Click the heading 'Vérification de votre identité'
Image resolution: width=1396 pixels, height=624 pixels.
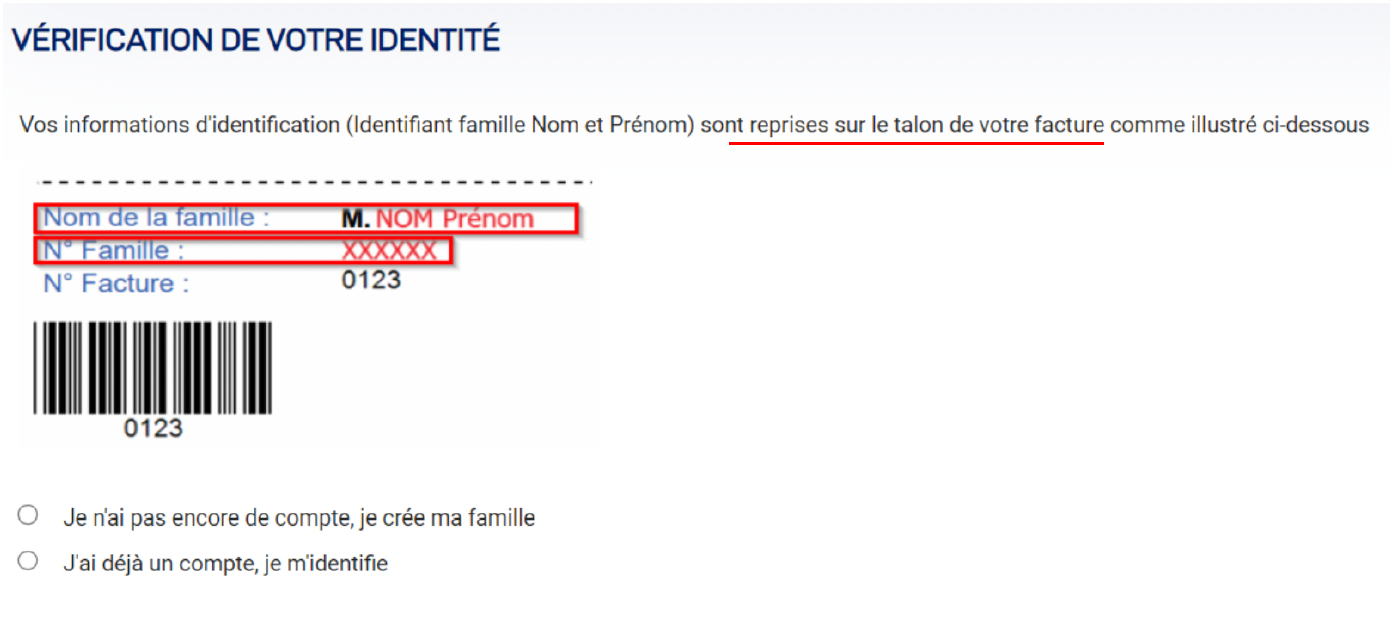tap(255, 40)
